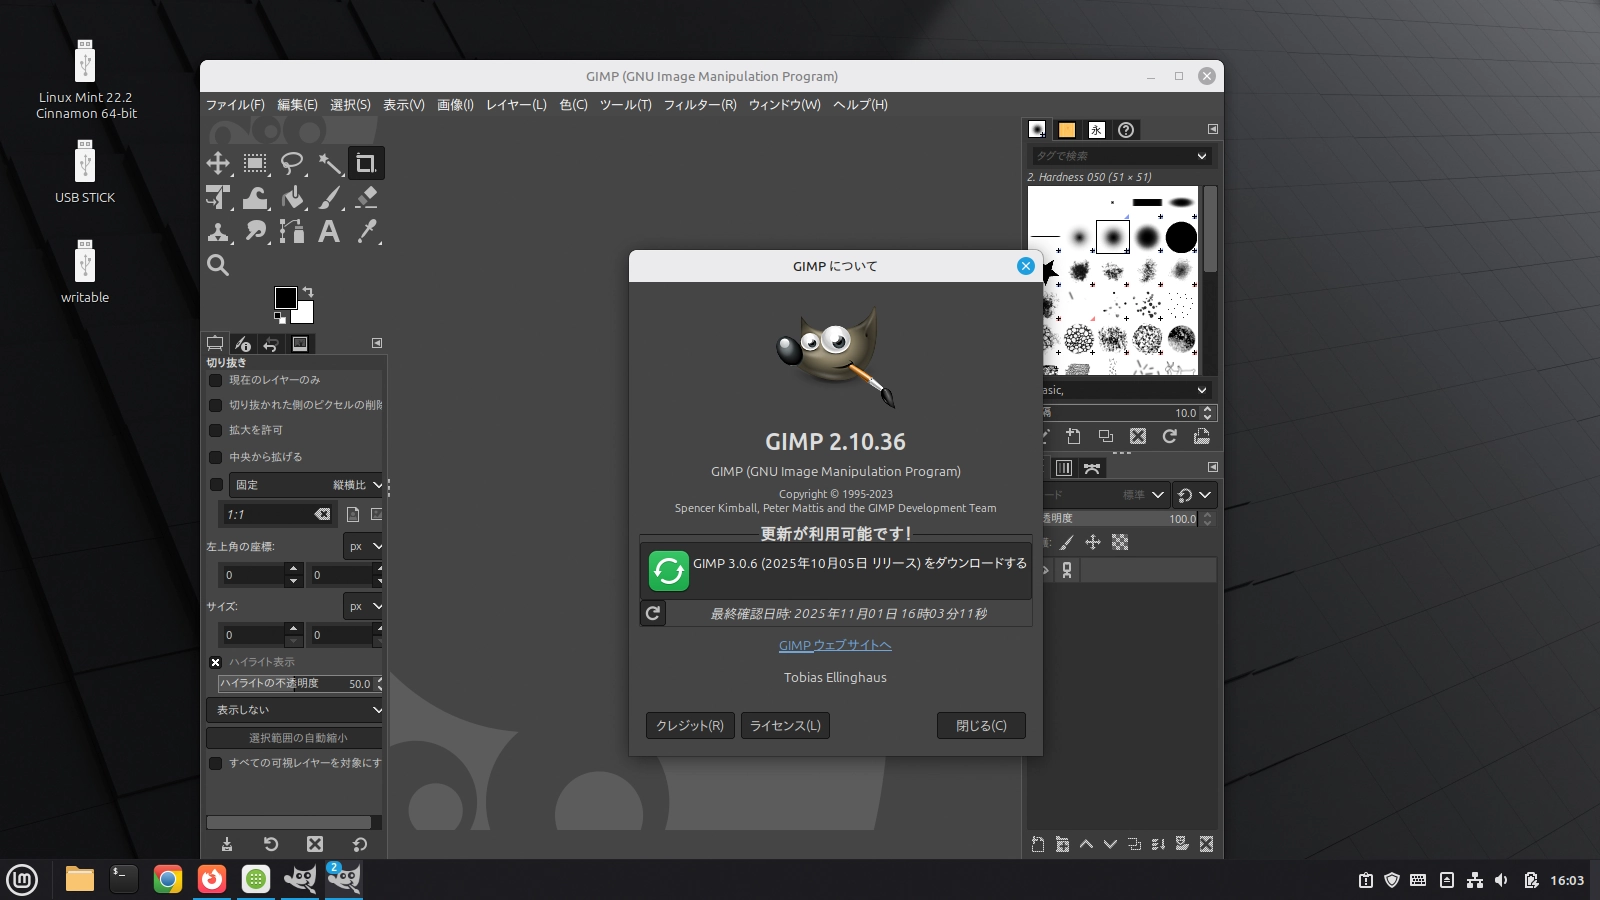Swap foreground and background colors
Viewport: 1600px width, 900px height.
(x=308, y=291)
